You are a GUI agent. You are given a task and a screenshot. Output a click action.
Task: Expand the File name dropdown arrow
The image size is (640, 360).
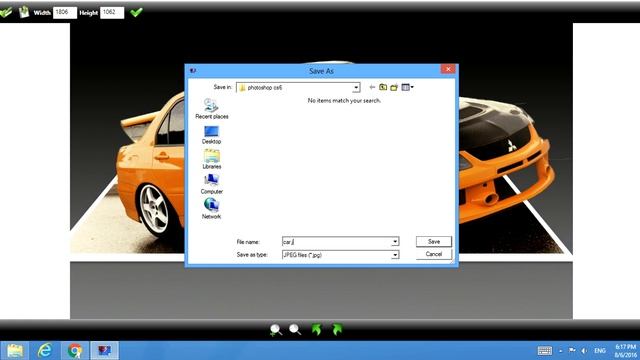395,242
